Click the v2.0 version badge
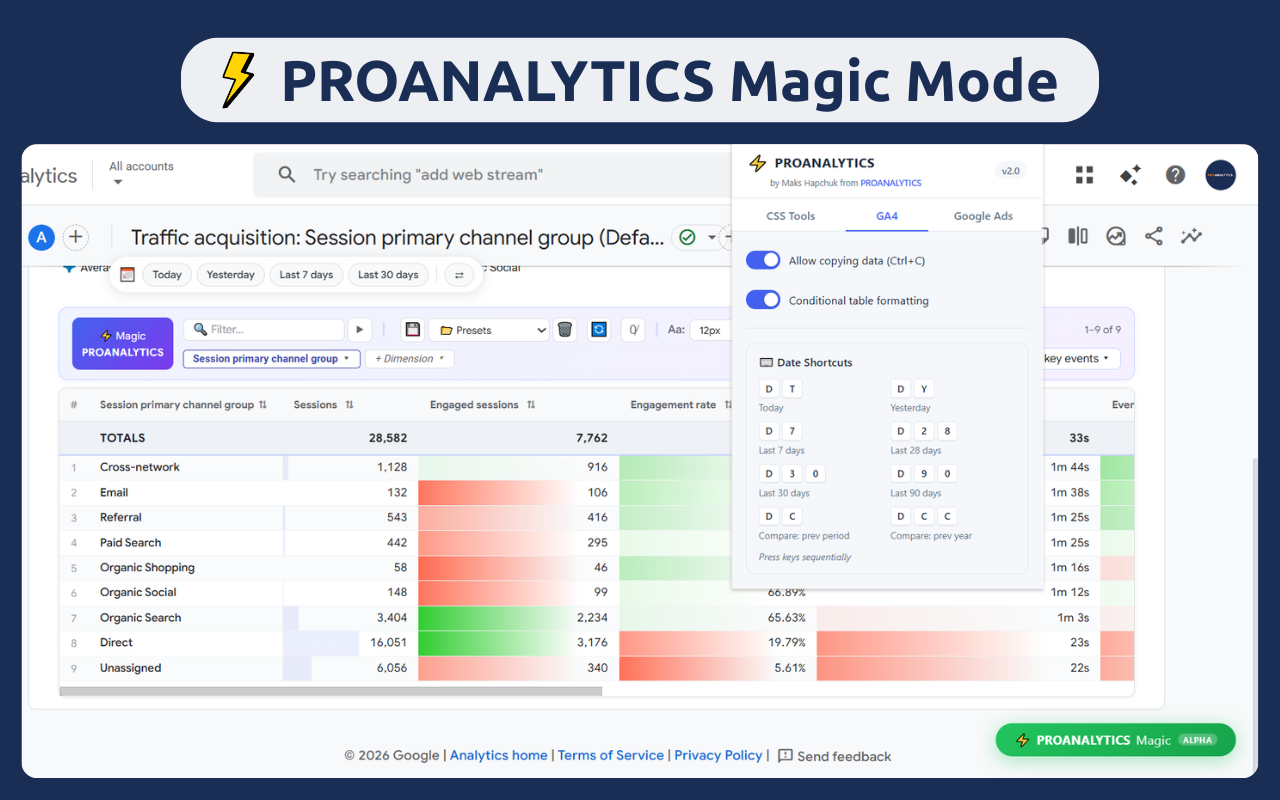This screenshot has height=800, width=1280. tap(1011, 171)
